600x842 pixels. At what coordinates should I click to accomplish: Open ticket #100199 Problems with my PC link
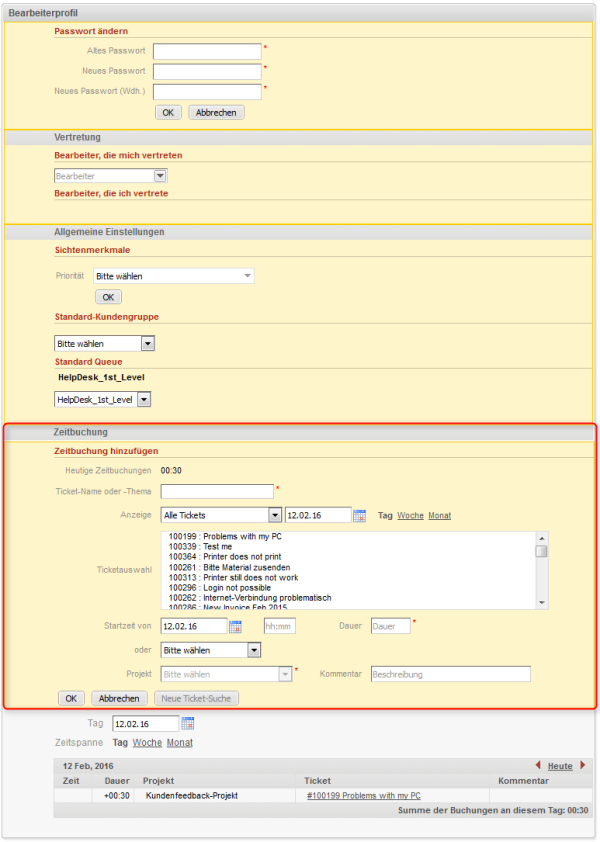click(363, 795)
